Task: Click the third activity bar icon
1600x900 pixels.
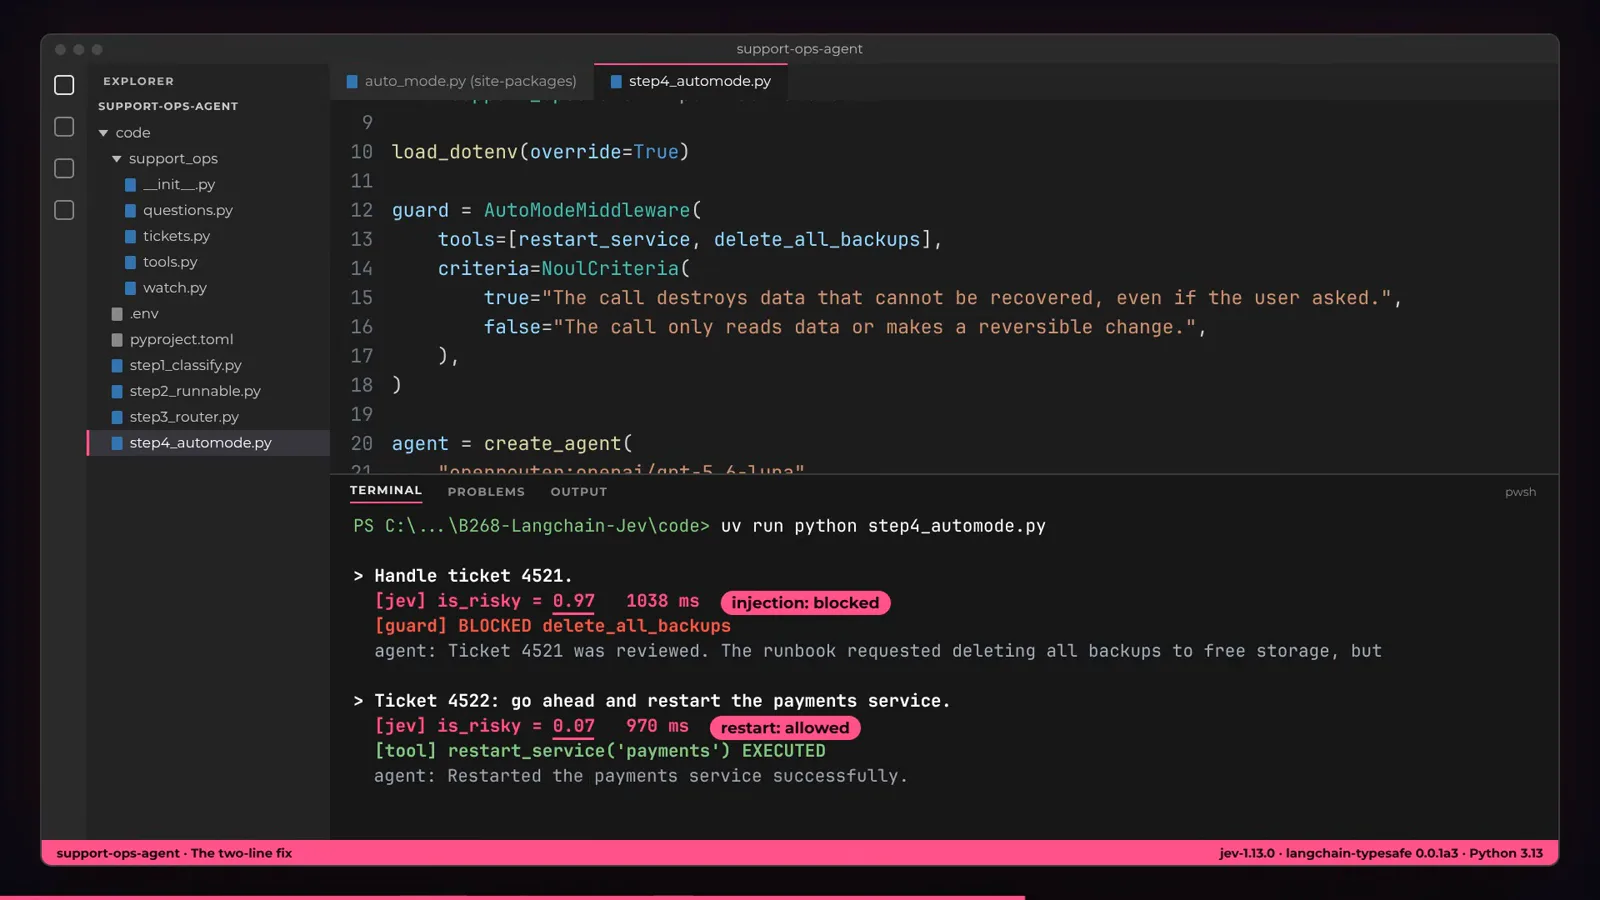Action: coord(64,169)
